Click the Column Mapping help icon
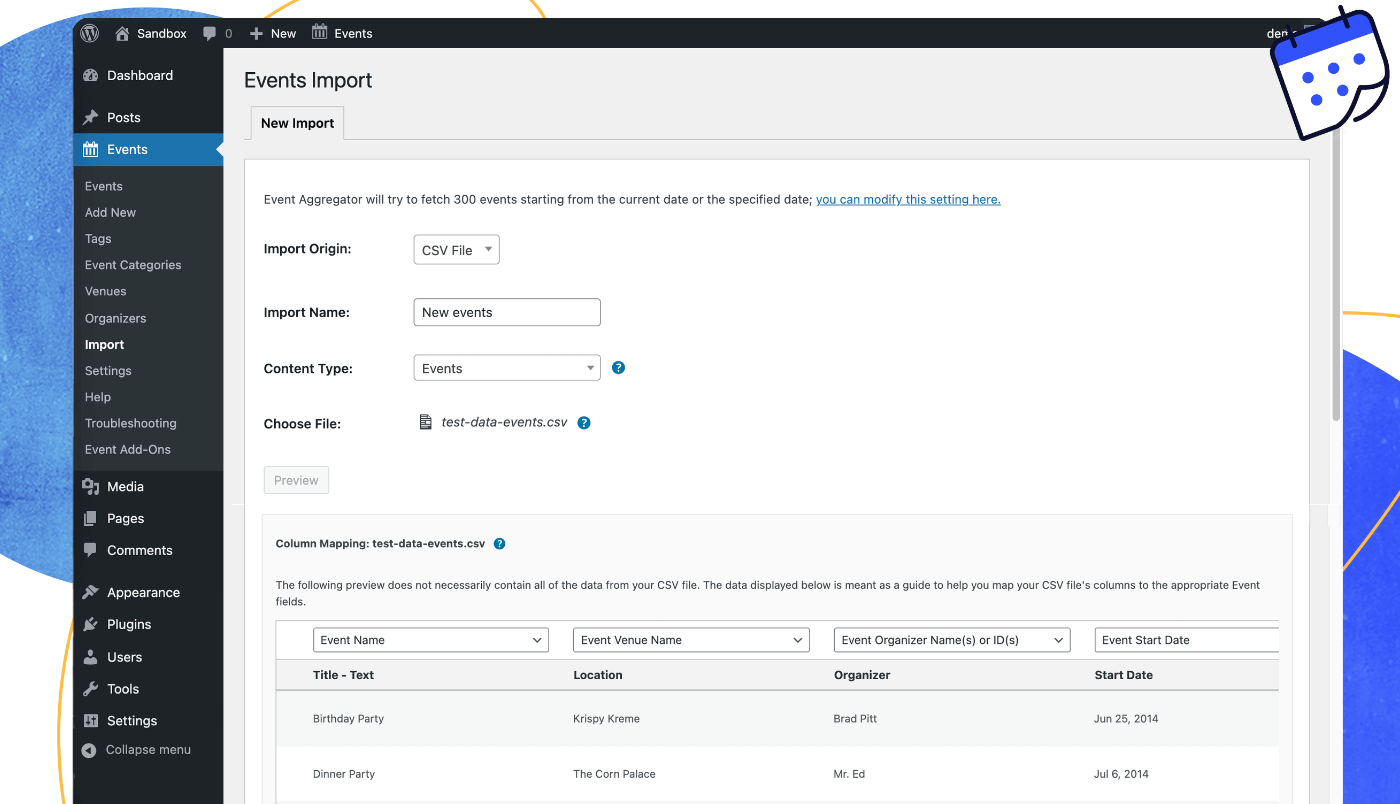 500,544
